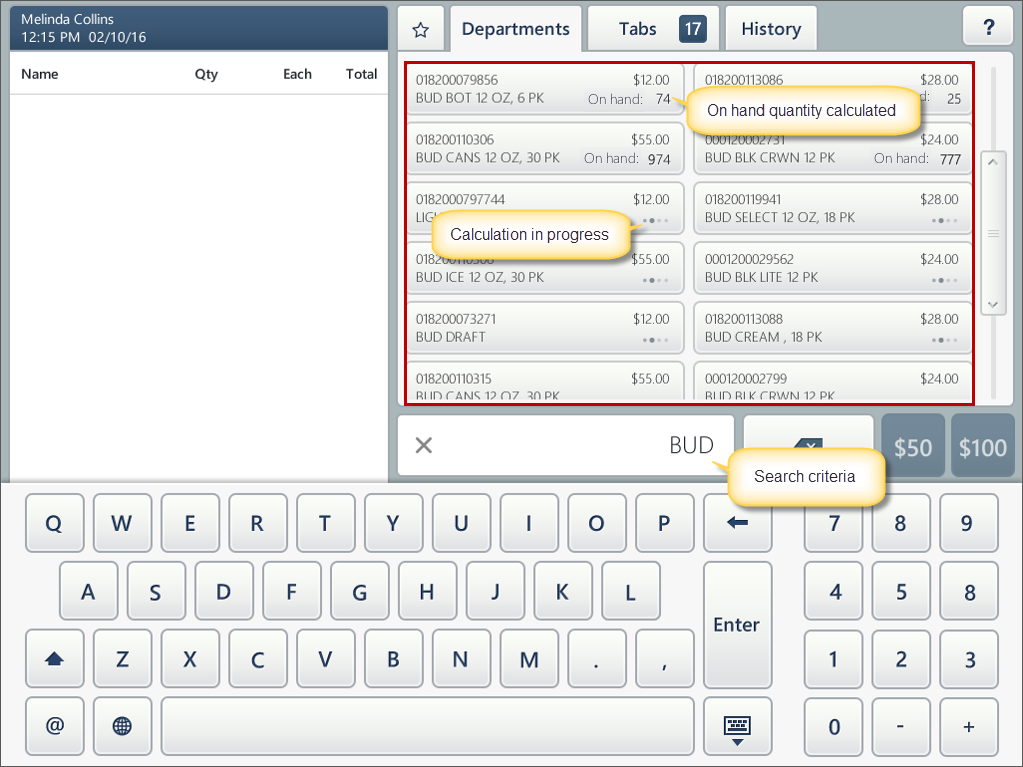Open the favorites star tab
Screen dimensions: 1023x767
coord(421,29)
